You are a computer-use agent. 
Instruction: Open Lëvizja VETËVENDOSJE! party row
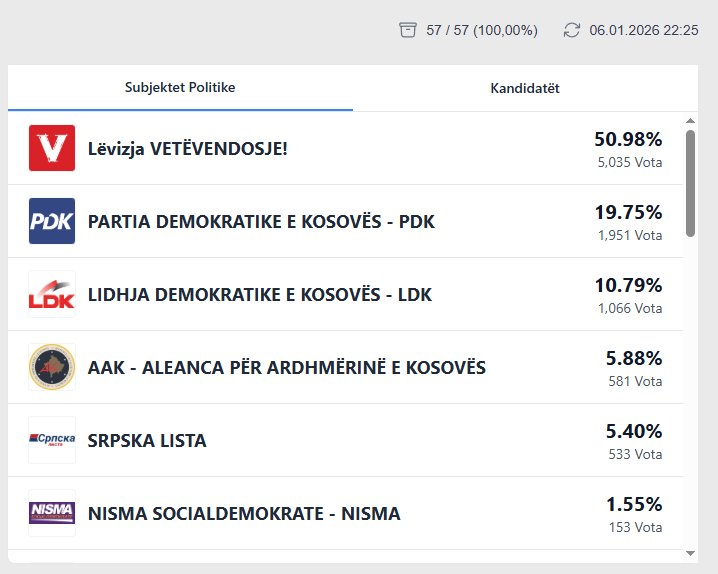click(x=188, y=148)
